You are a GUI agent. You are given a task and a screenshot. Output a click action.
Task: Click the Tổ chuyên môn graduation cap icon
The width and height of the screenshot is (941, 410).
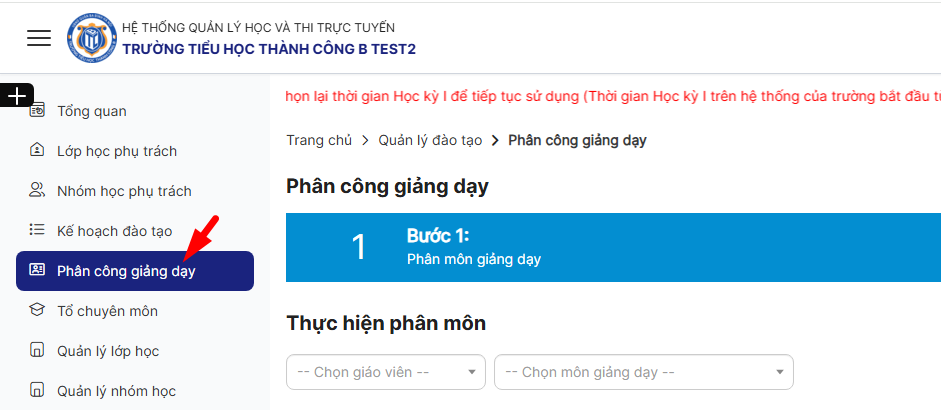tap(38, 311)
